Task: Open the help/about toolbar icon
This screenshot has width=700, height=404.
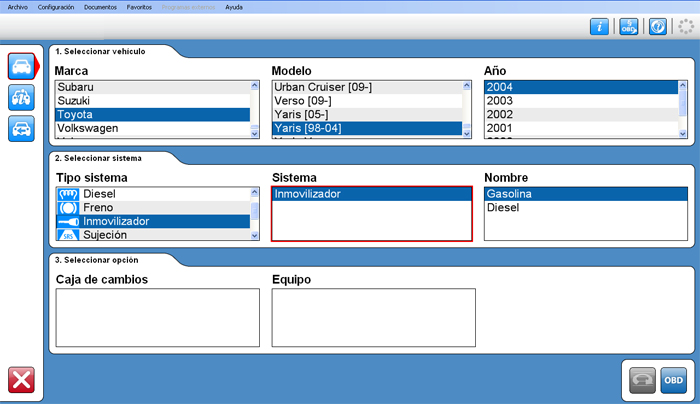Action: pyautogui.click(x=657, y=27)
